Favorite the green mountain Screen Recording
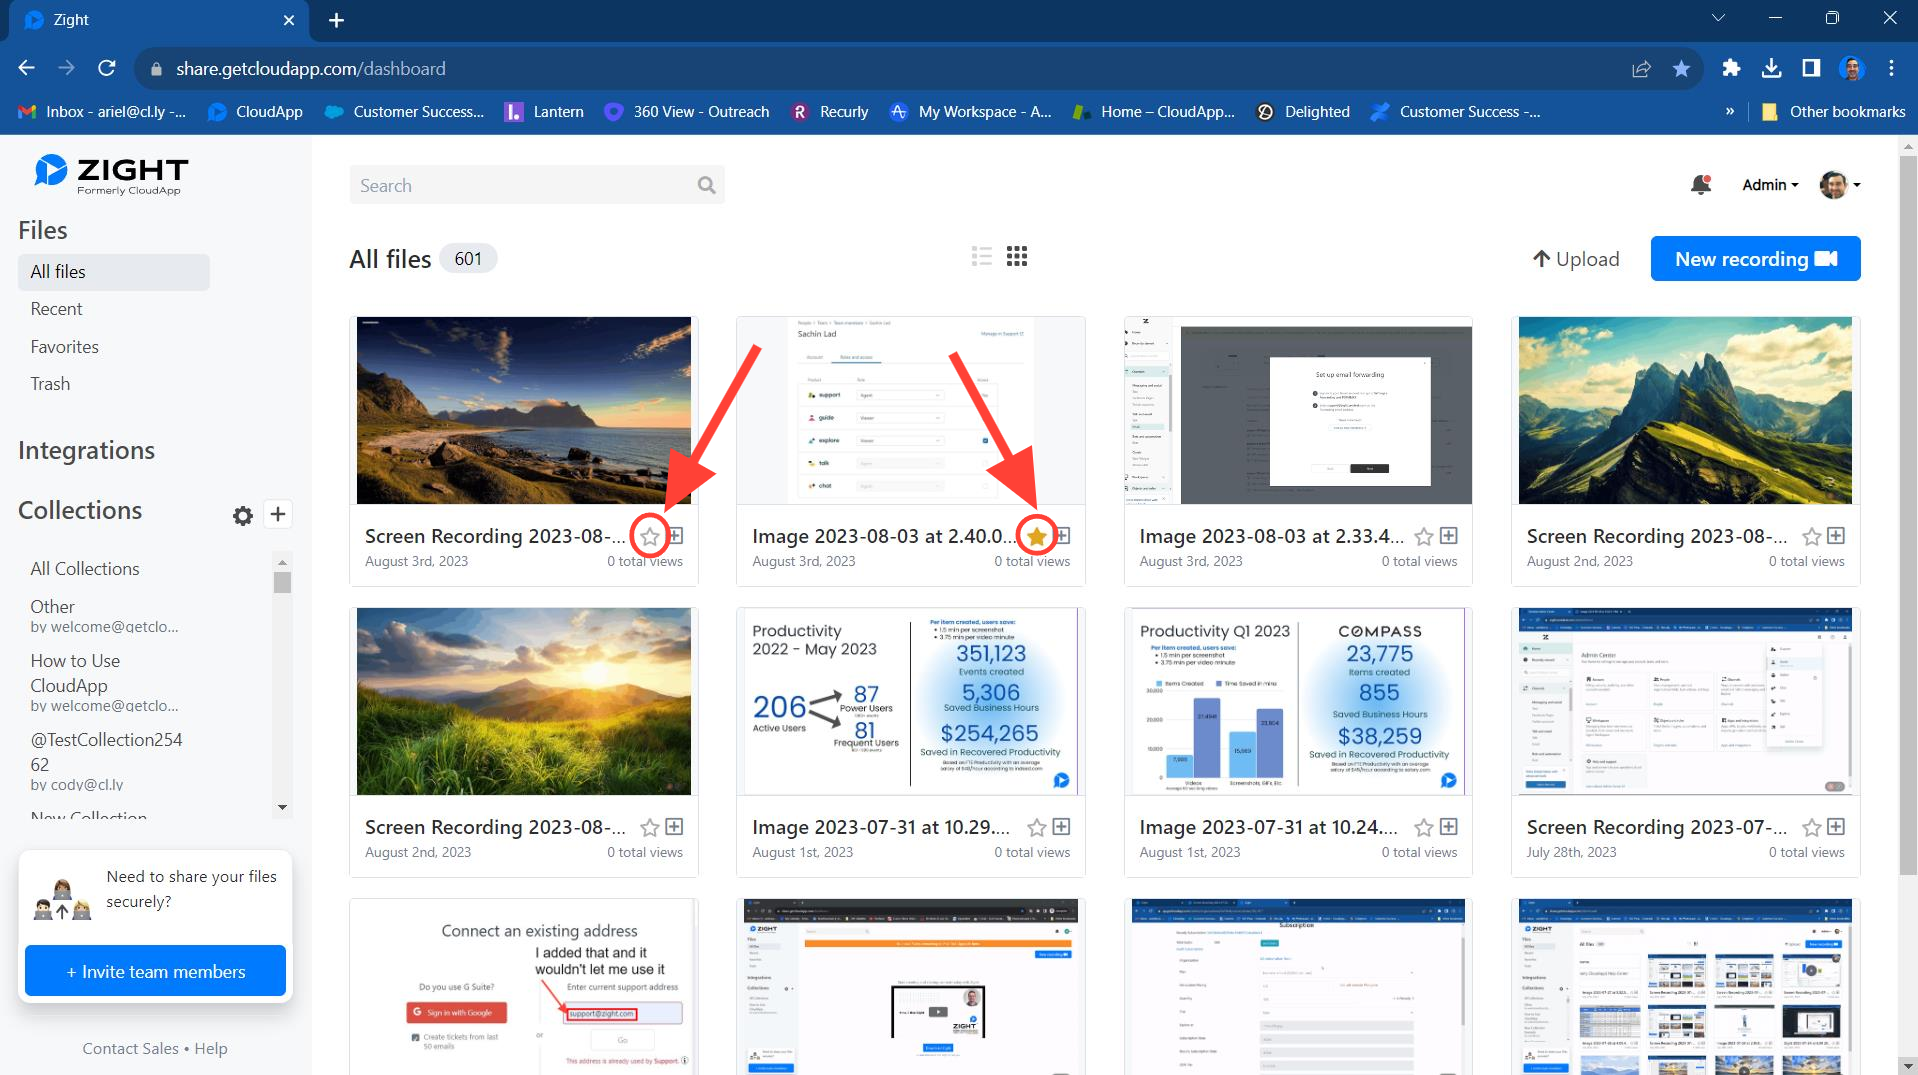Viewport: 1918px width, 1075px height. (x=1811, y=537)
